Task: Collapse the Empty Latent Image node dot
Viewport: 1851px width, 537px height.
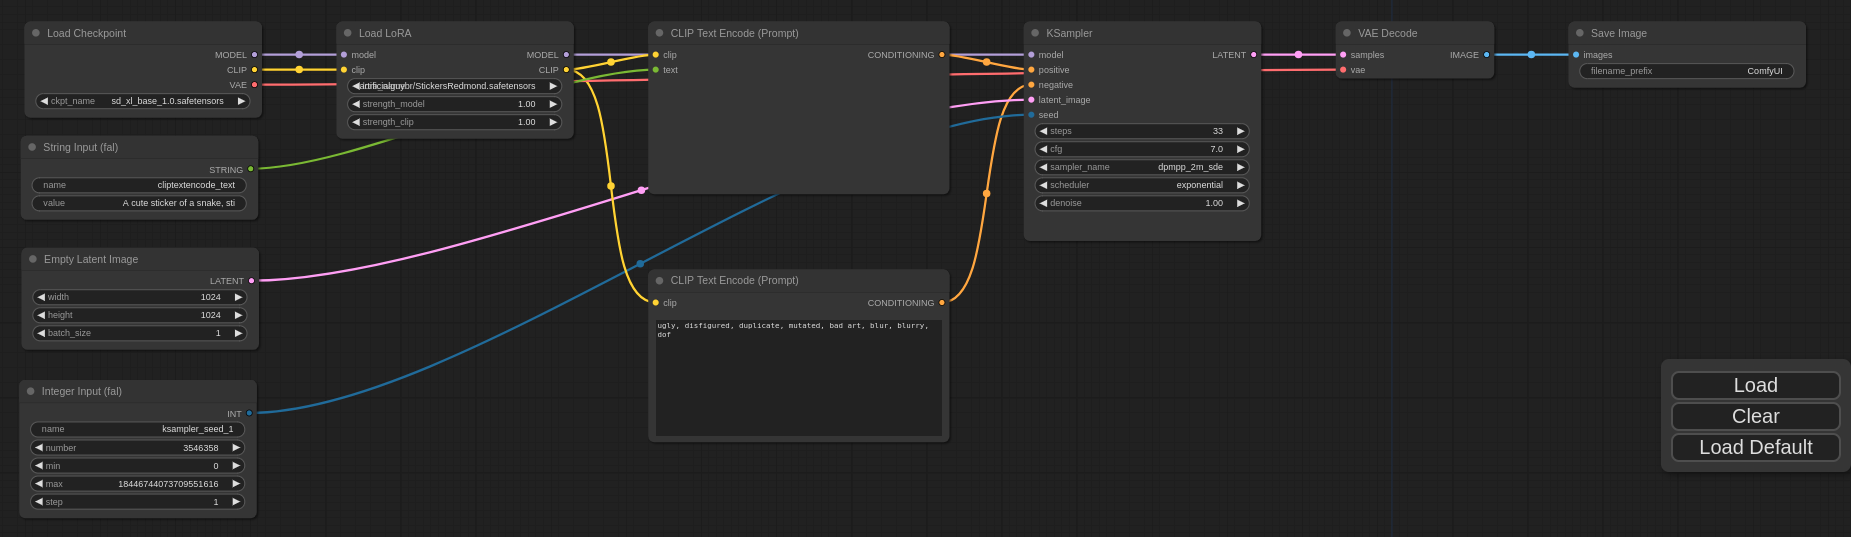Action: pos(33,259)
